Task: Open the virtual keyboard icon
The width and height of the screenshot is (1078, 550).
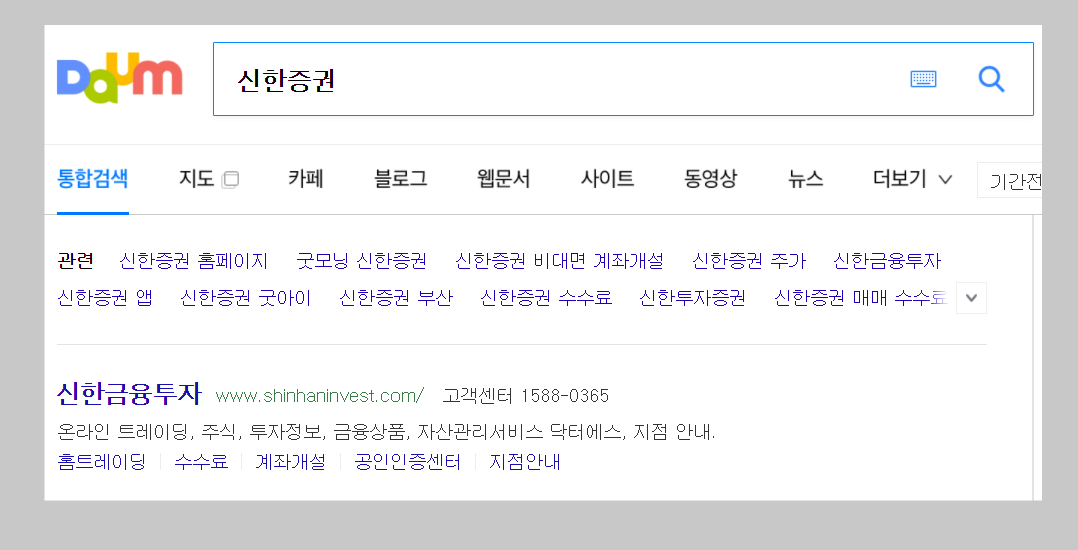Action: [923, 79]
